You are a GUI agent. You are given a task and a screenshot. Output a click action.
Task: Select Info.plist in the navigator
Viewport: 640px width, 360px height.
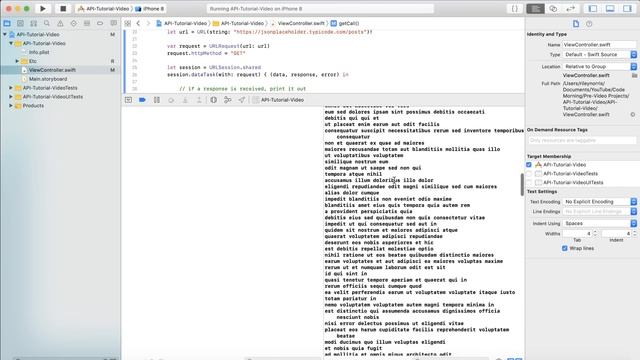tap(39, 52)
